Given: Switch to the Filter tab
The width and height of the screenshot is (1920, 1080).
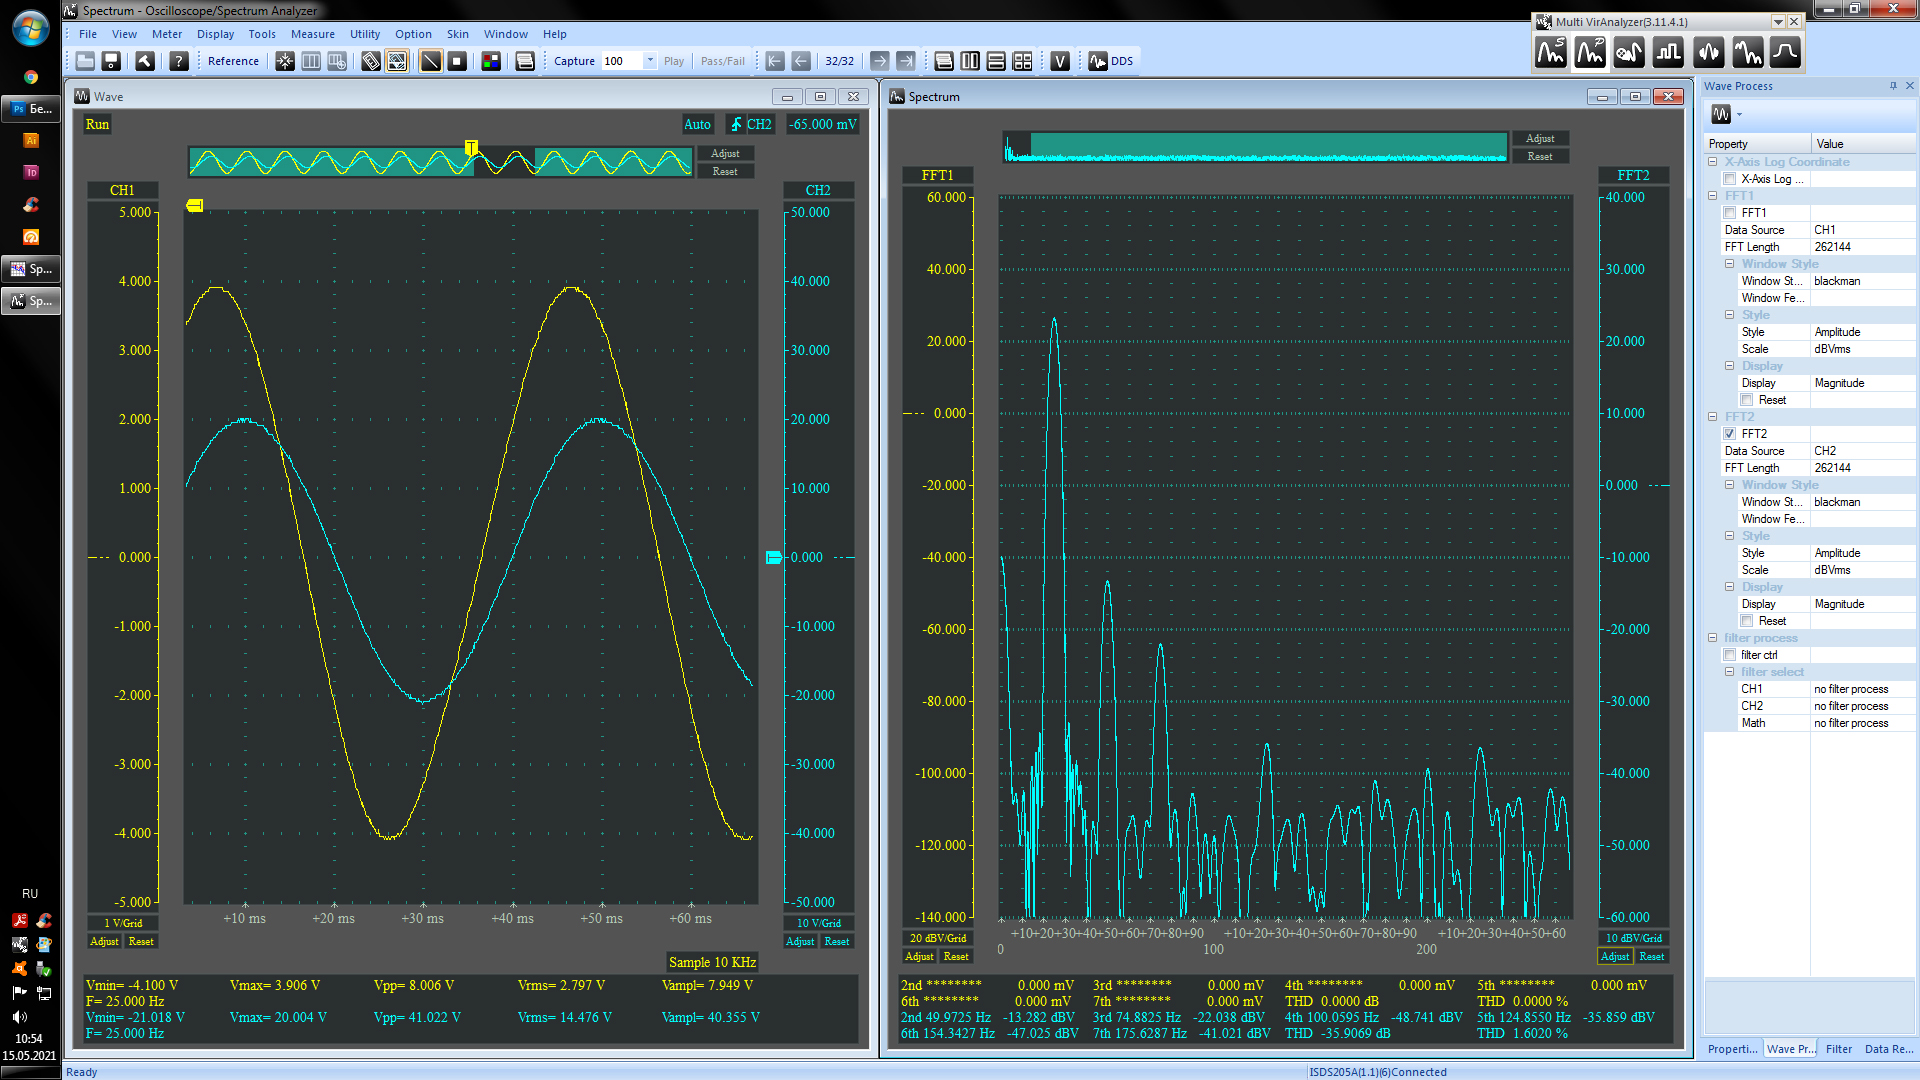Looking at the screenshot, I should 1838,1049.
